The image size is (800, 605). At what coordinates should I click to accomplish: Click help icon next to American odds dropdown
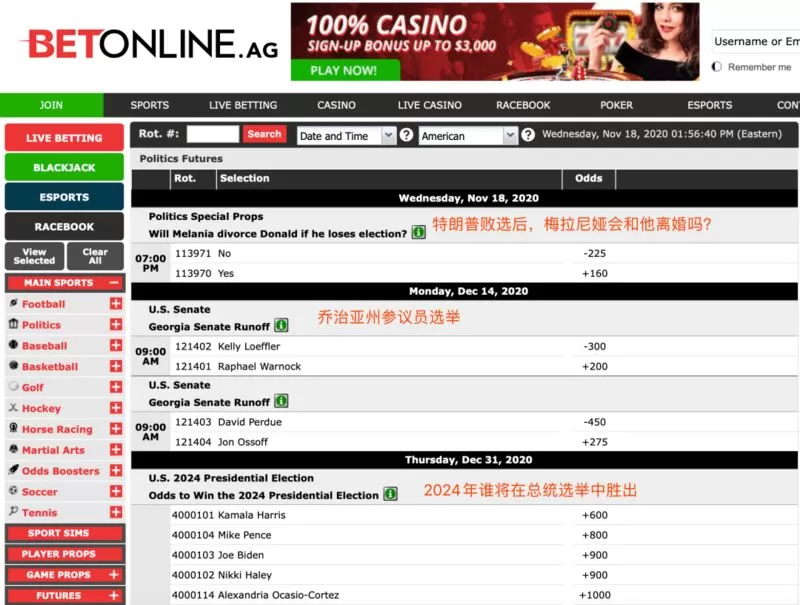(x=528, y=135)
